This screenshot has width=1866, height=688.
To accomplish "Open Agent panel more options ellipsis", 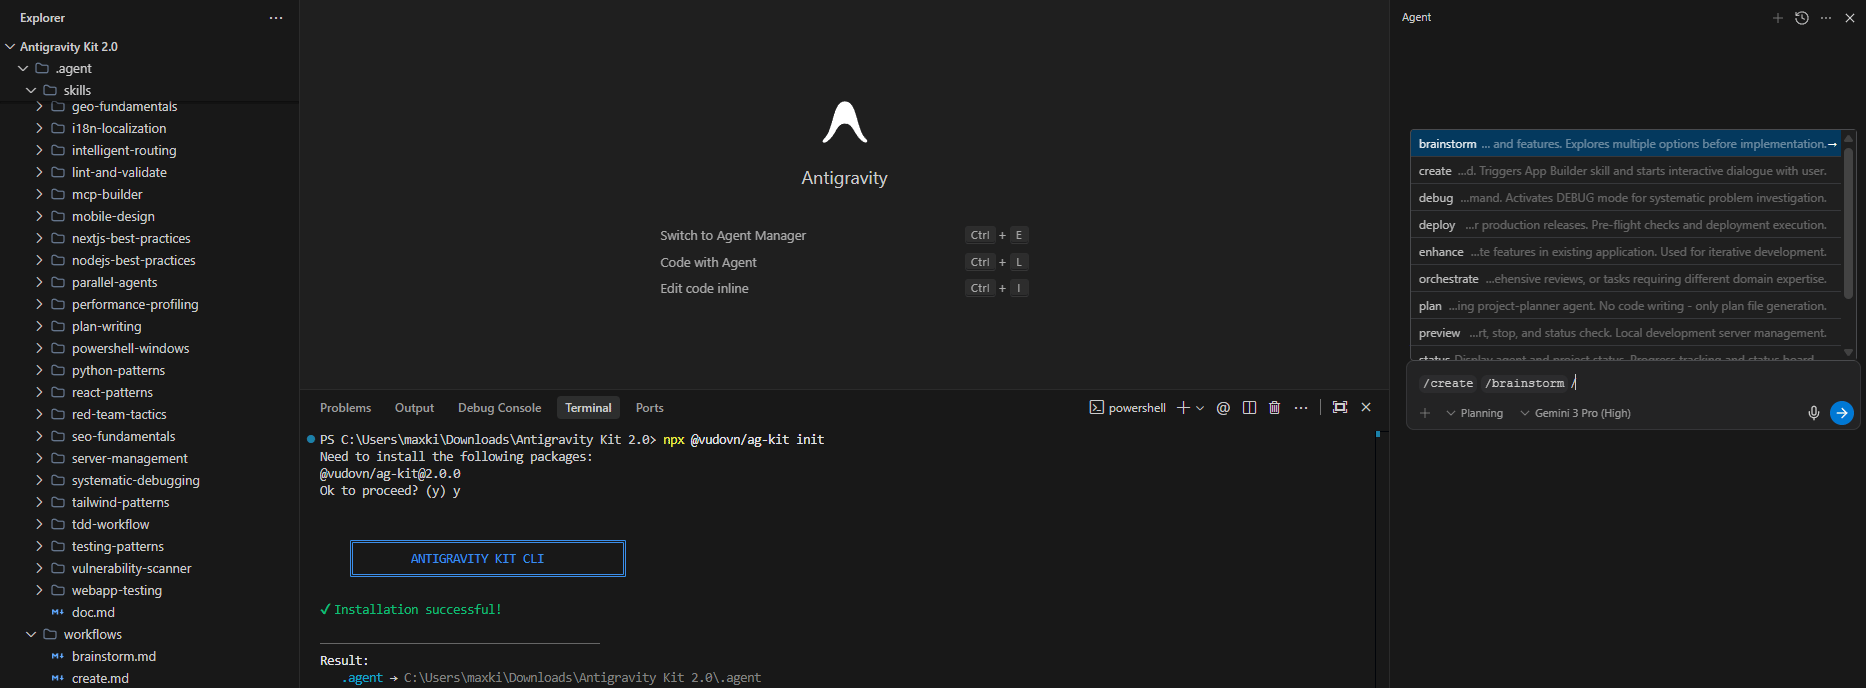I will pyautogui.click(x=1825, y=18).
